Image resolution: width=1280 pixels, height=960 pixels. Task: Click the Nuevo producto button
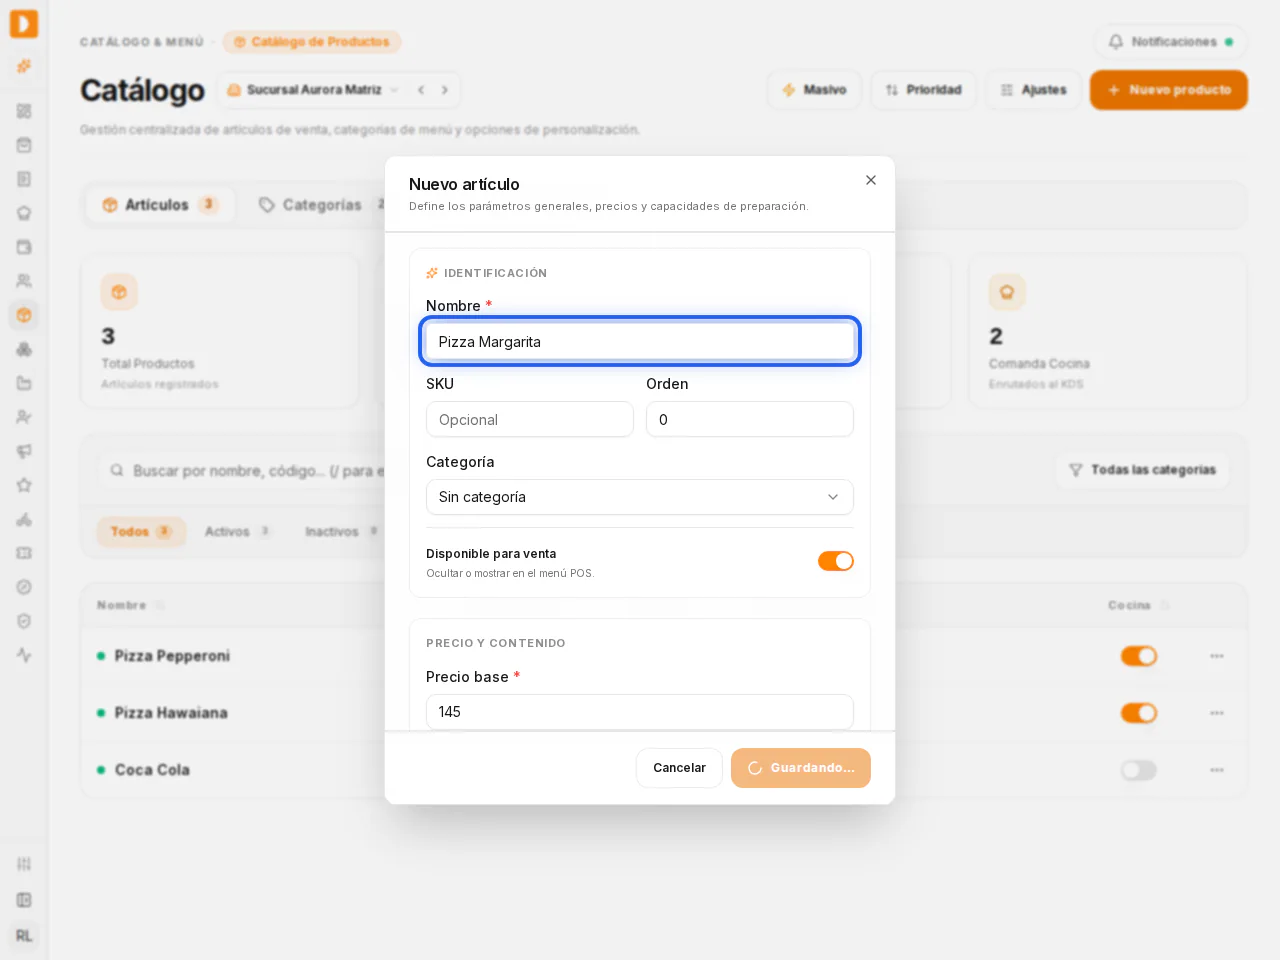(1169, 90)
